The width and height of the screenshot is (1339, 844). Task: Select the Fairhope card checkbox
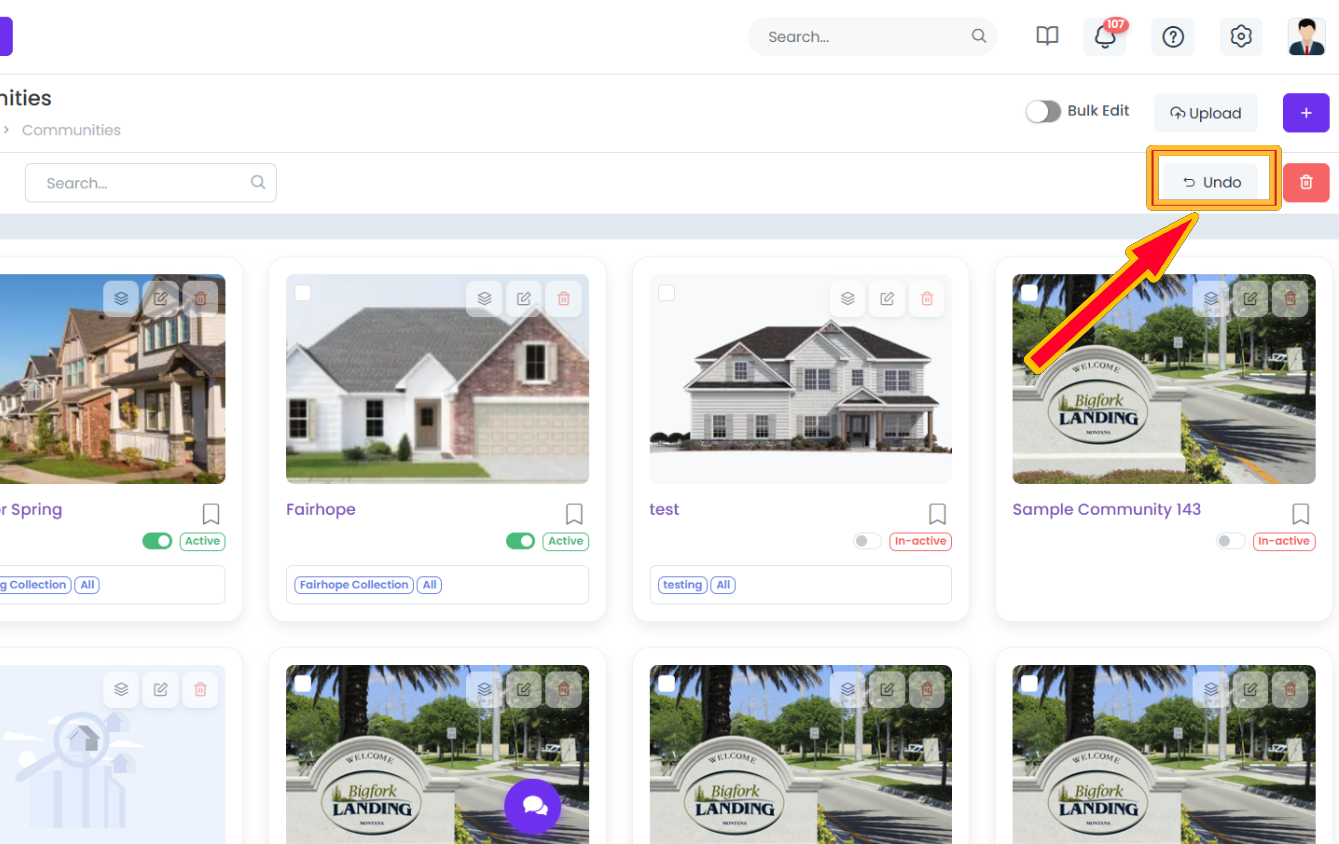pos(303,293)
